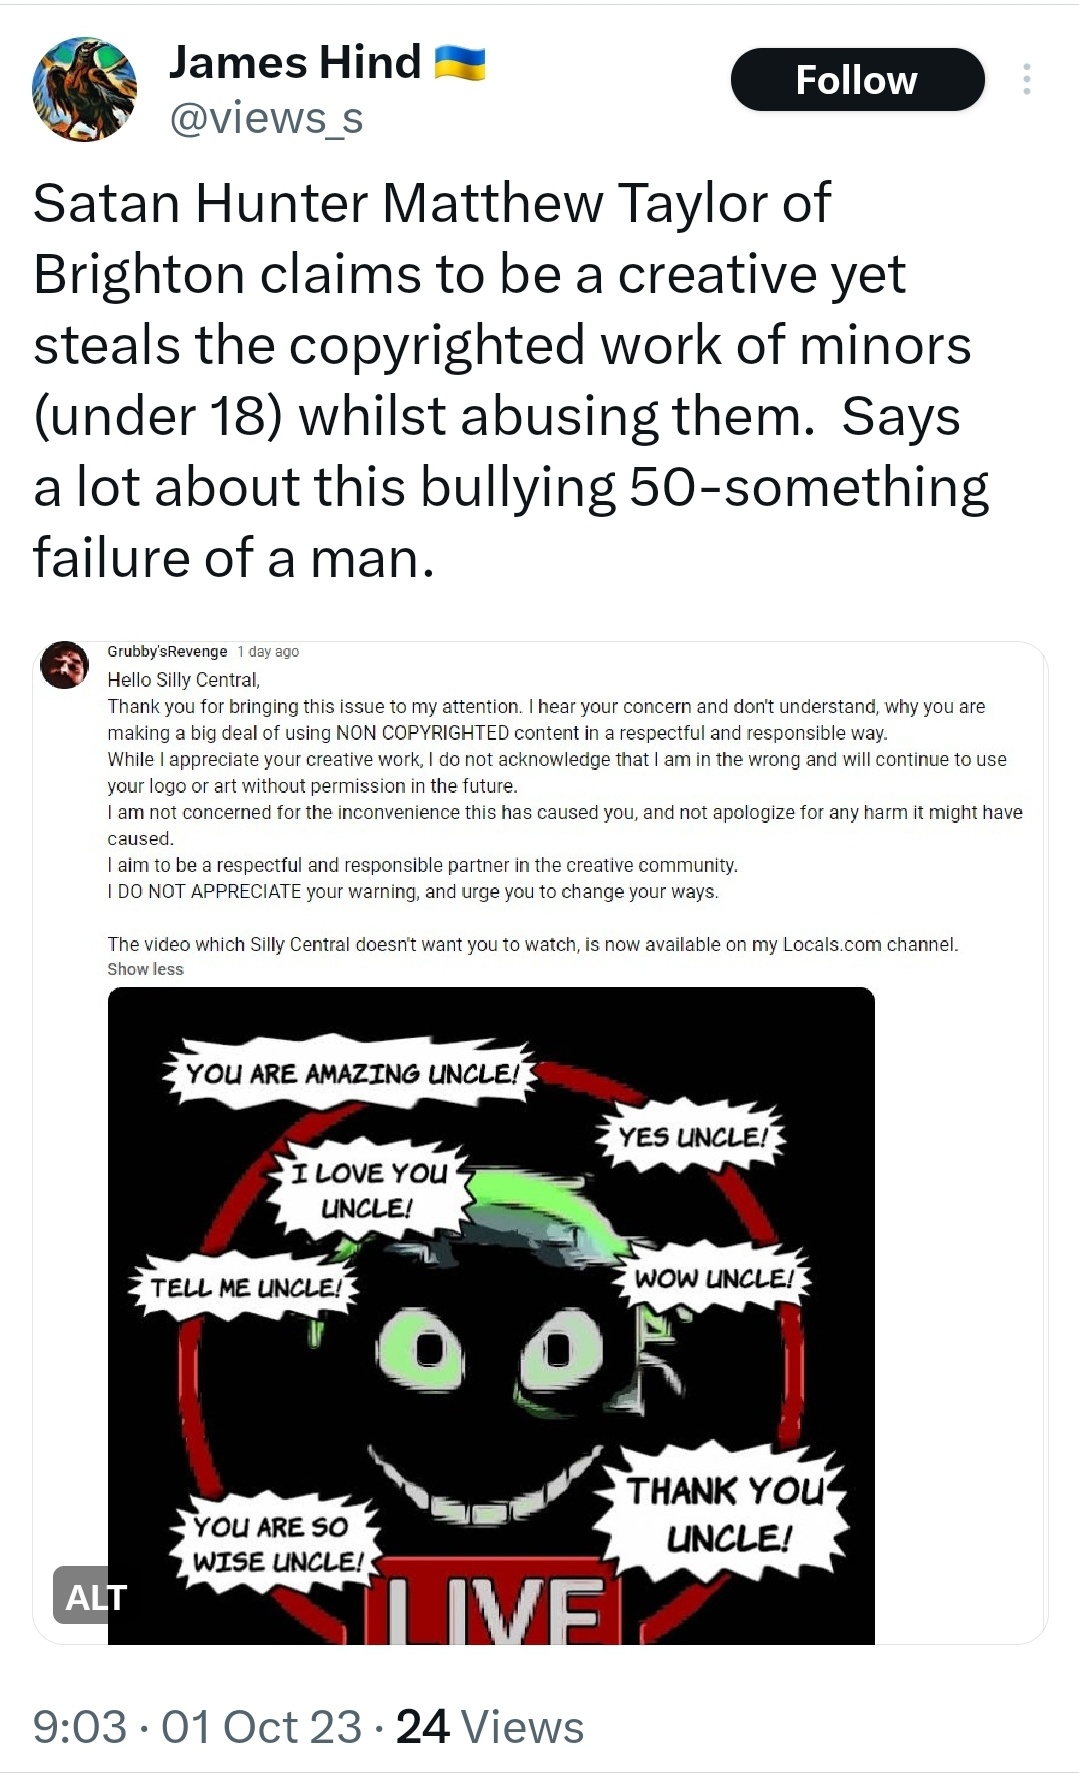Click the Grubby'sRevenge username in image
Screen dimensions: 1079x1773
pos(167,652)
